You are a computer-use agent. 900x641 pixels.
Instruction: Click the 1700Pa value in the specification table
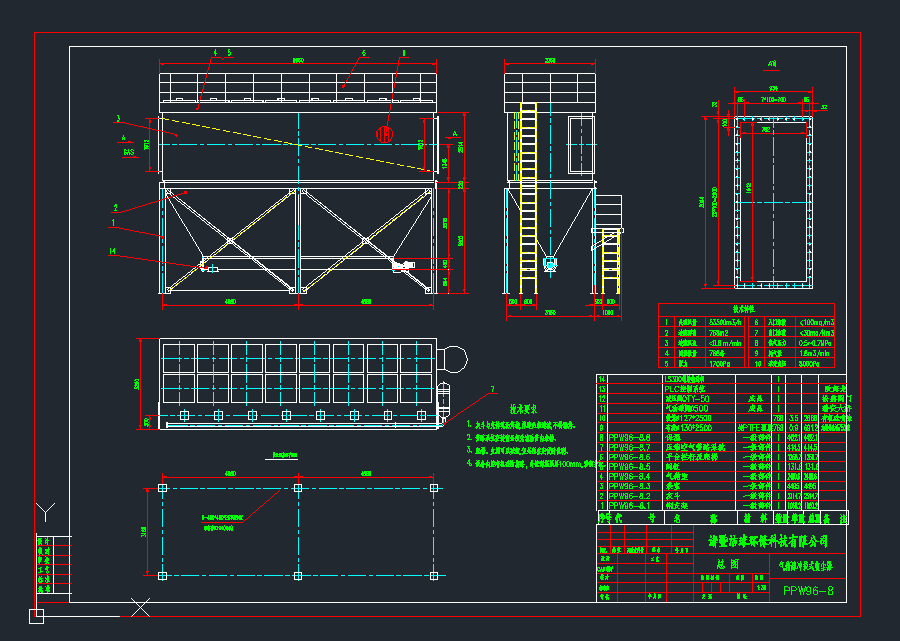[x=720, y=364]
